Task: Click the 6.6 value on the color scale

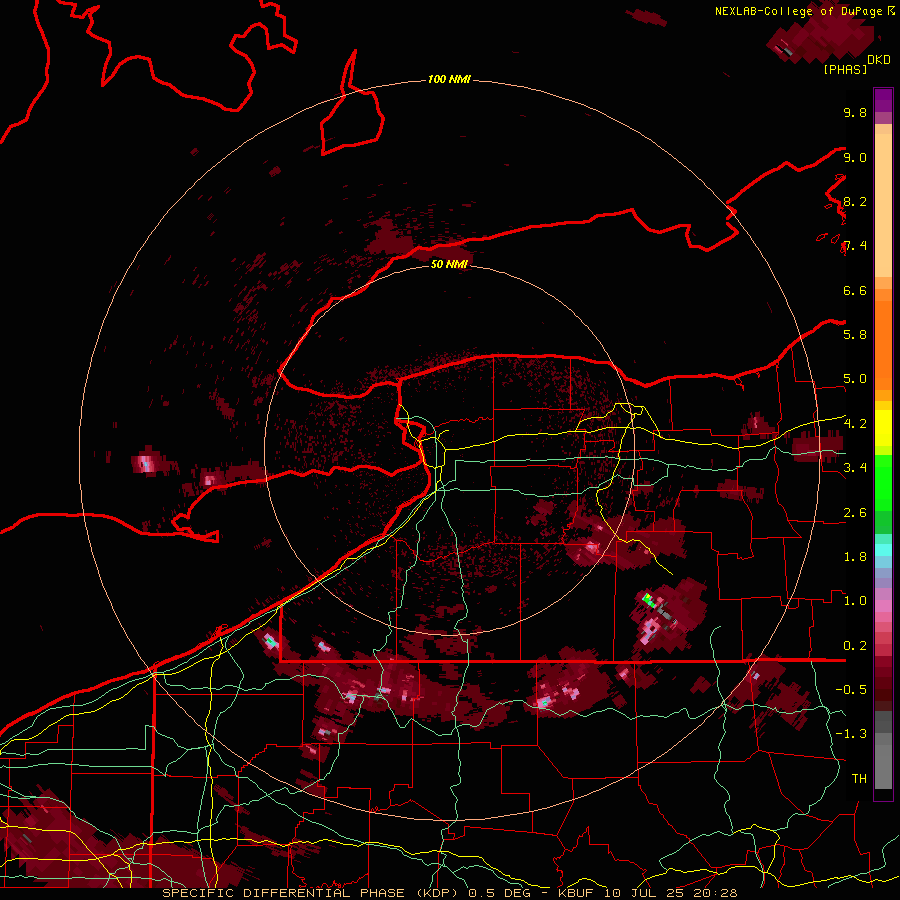Action: (x=855, y=290)
